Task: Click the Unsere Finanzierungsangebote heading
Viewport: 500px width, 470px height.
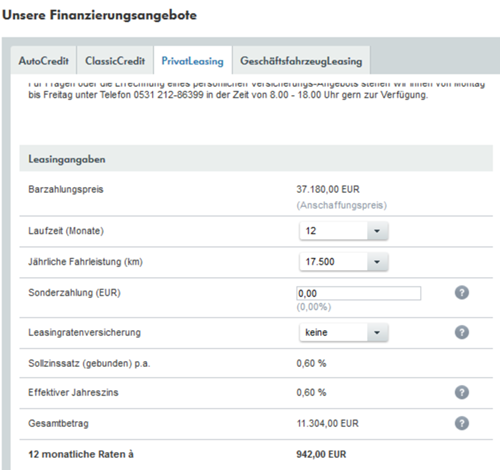Action: tap(99, 15)
